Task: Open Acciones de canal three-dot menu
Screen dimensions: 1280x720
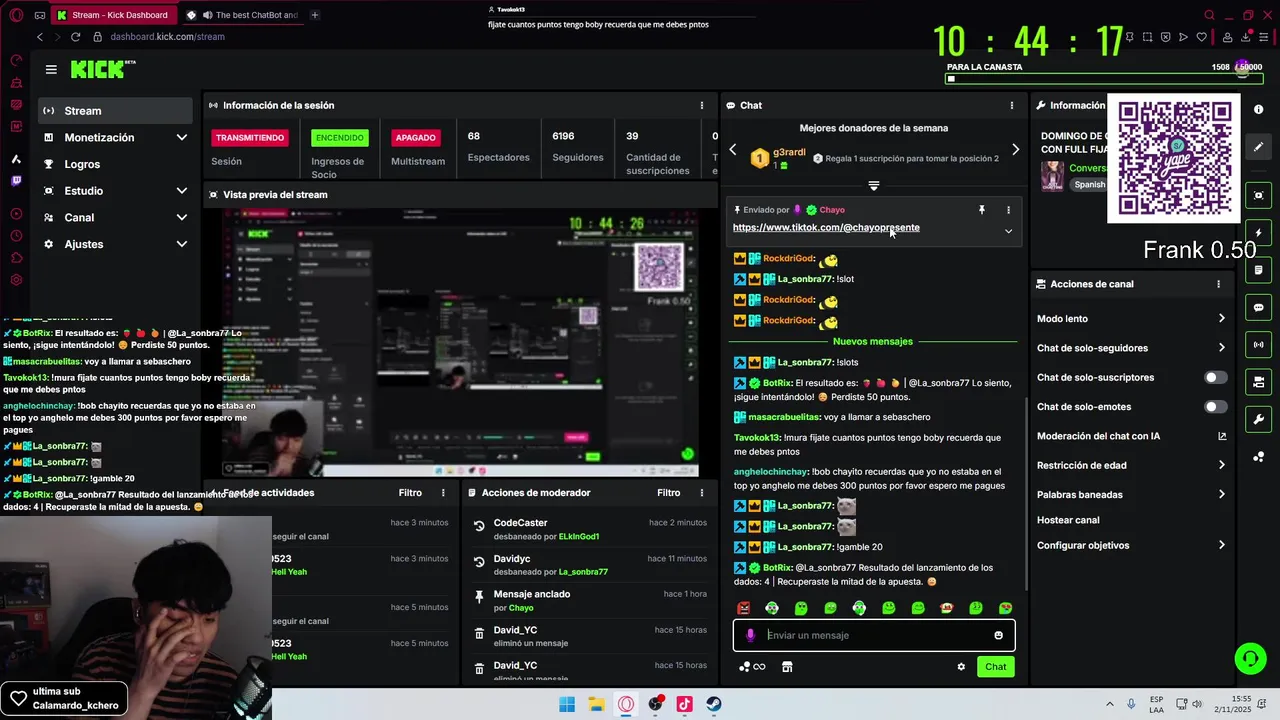Action: pyautogui.click(x=1218, y=284)
